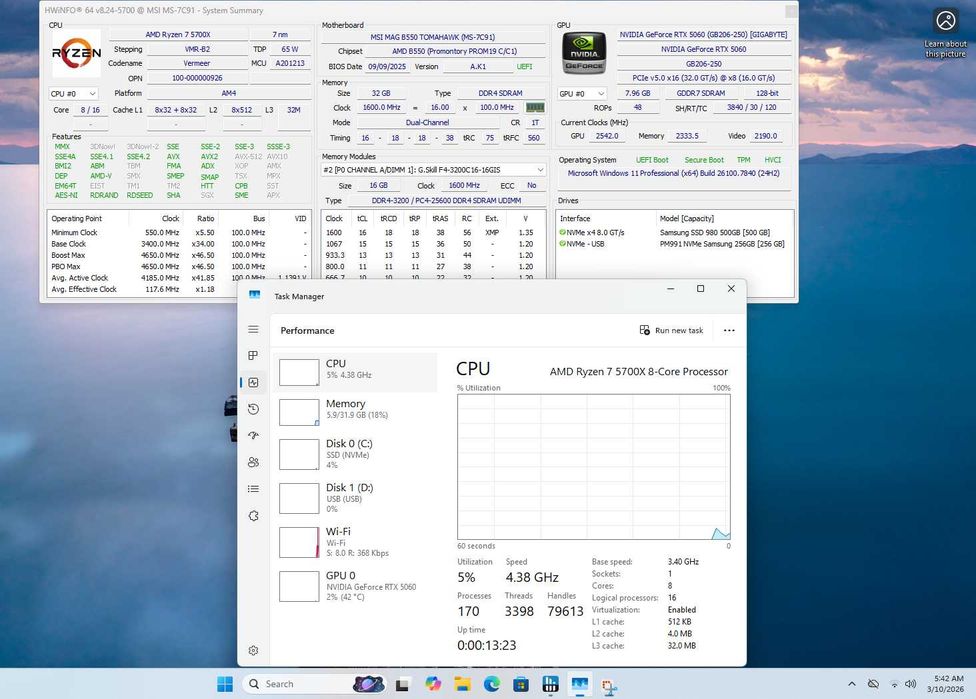Click Run new task button

click(671, 331)
